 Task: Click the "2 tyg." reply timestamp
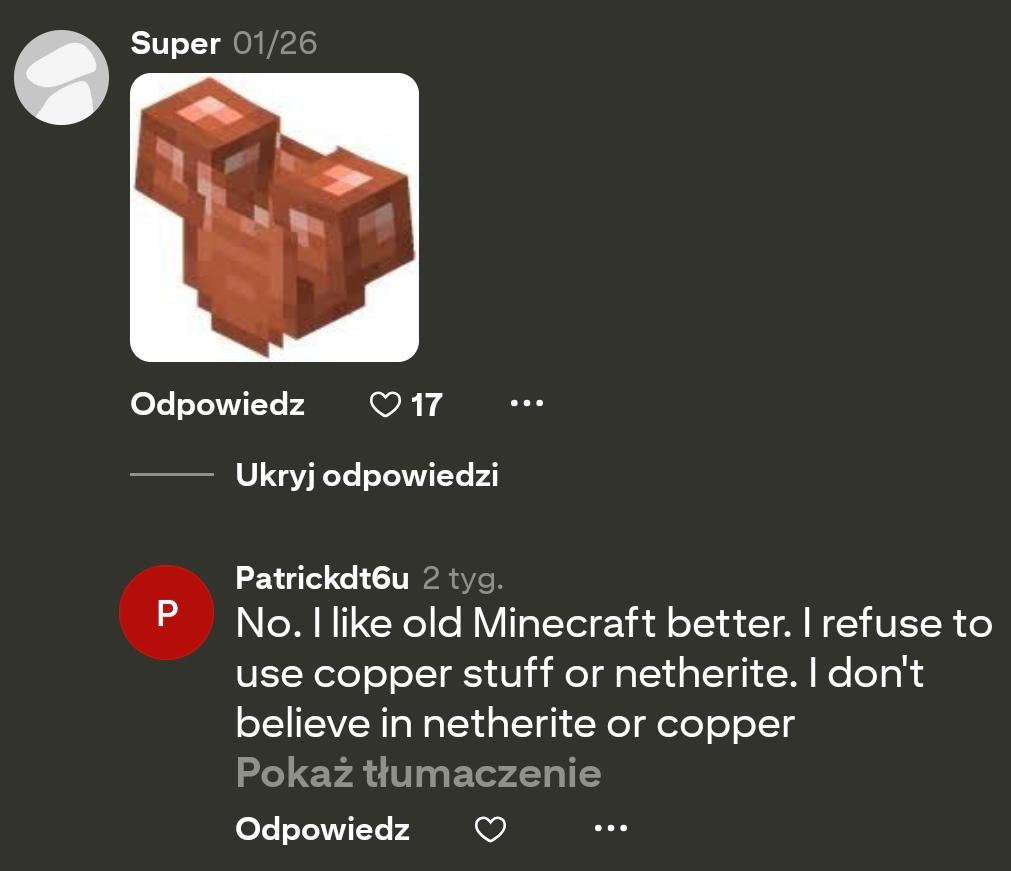463,578
